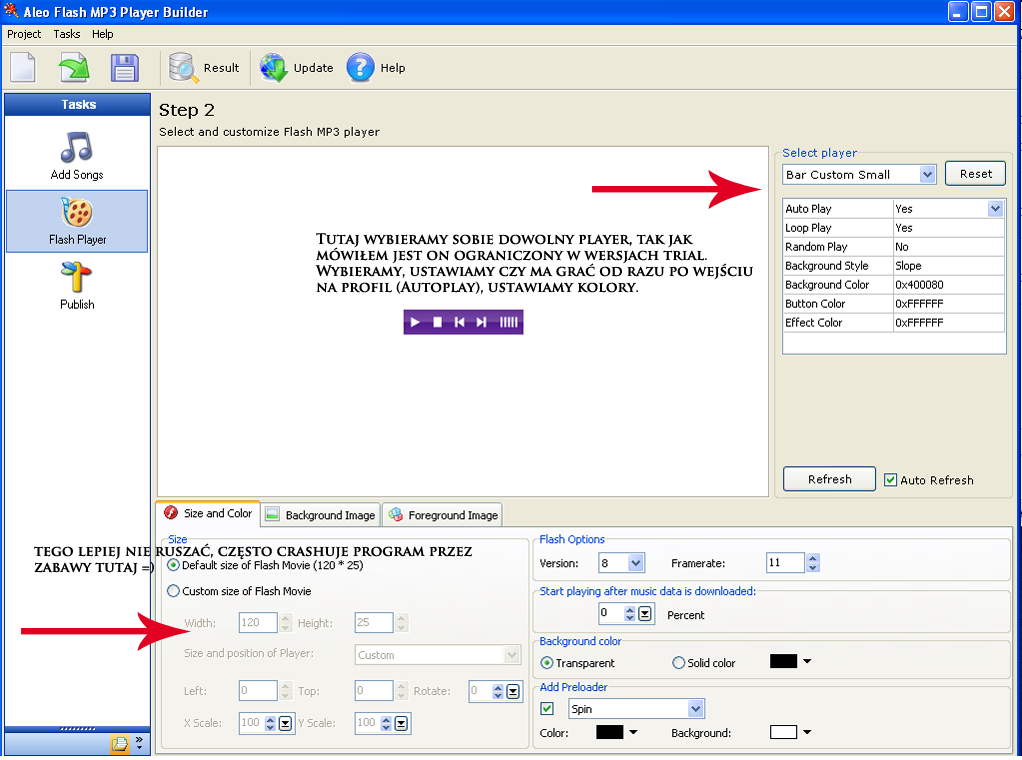The height and width of the screenshot is (760, 1022).
Task: Select the Button Color property row
Action: coord(893,303)
